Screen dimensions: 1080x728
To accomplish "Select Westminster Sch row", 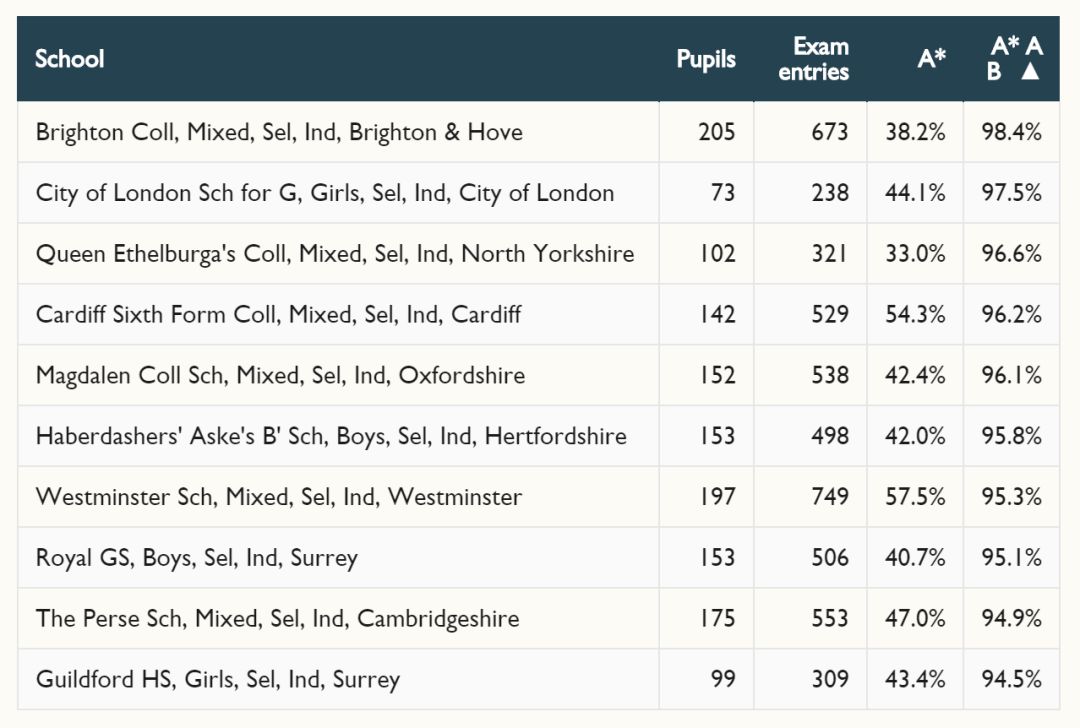I will pos(278,497).
